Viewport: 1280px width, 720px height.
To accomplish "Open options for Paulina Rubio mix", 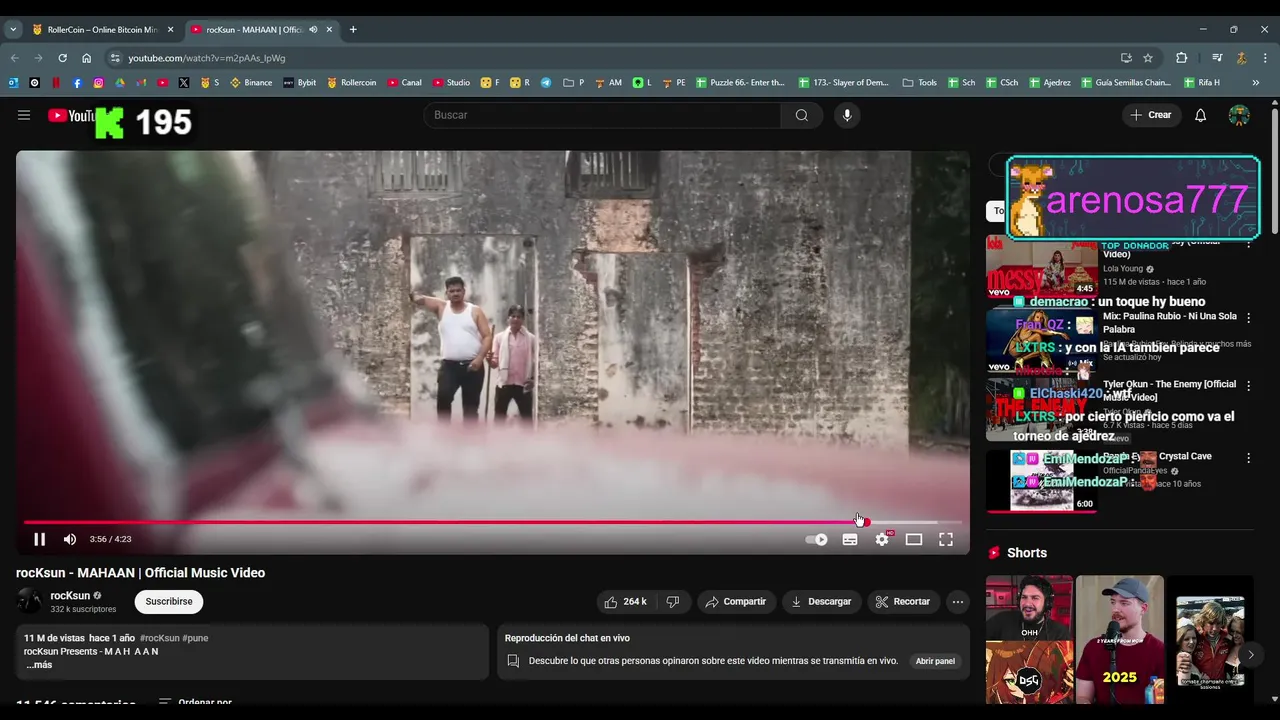I will [1248, 318].
